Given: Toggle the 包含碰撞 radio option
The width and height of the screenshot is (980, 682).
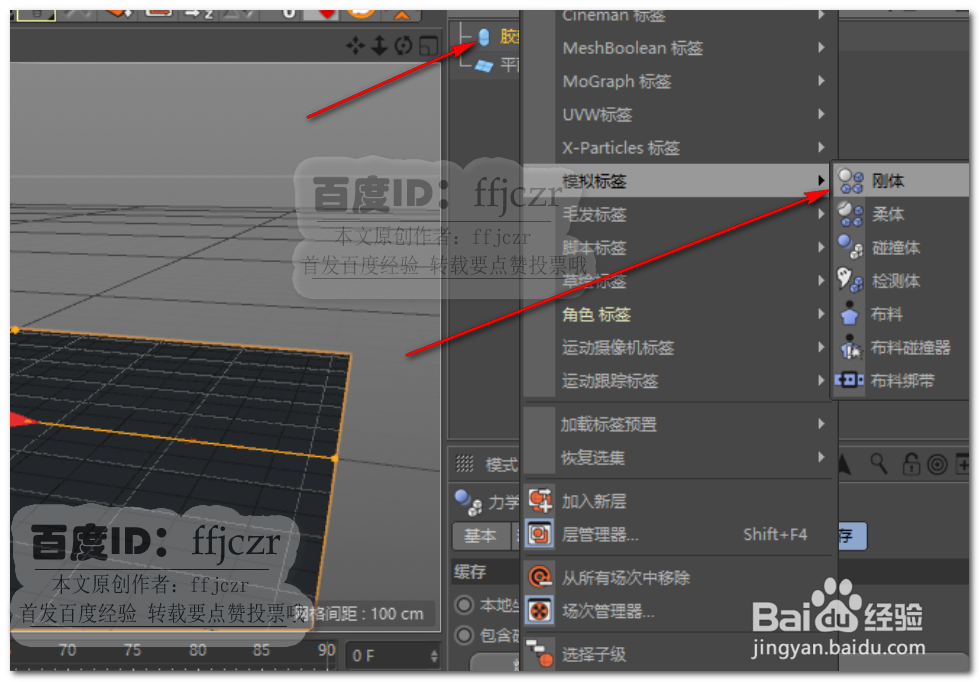Looking at the screenshot, I should coord(463,636).
